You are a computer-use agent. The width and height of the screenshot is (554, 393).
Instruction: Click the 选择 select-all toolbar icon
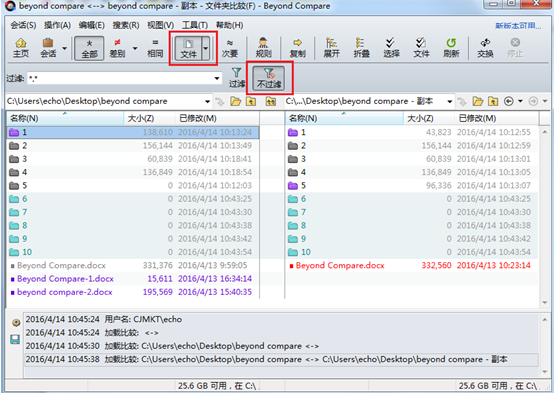pos(391,48)
